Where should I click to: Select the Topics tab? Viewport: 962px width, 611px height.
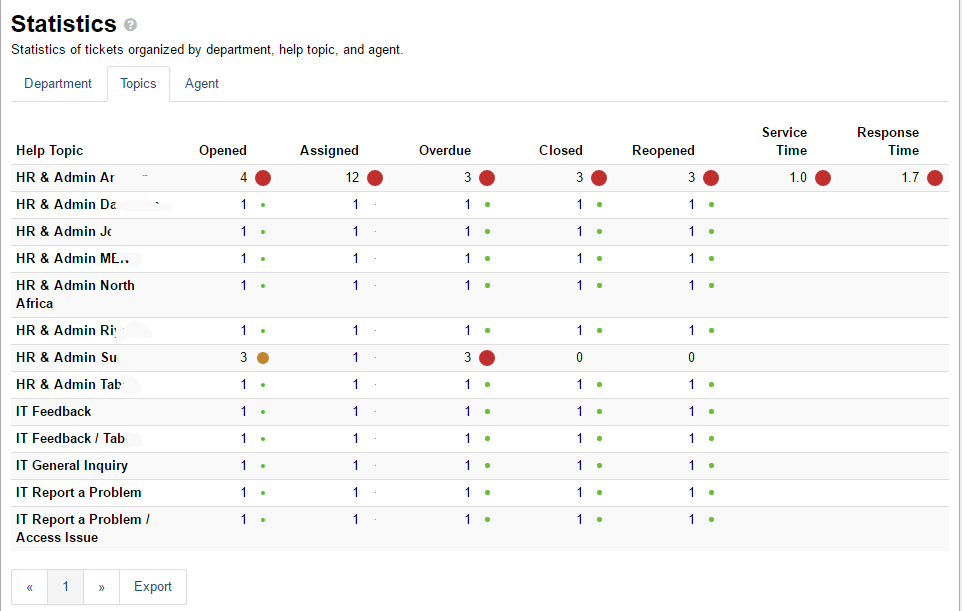coord(138,83)
